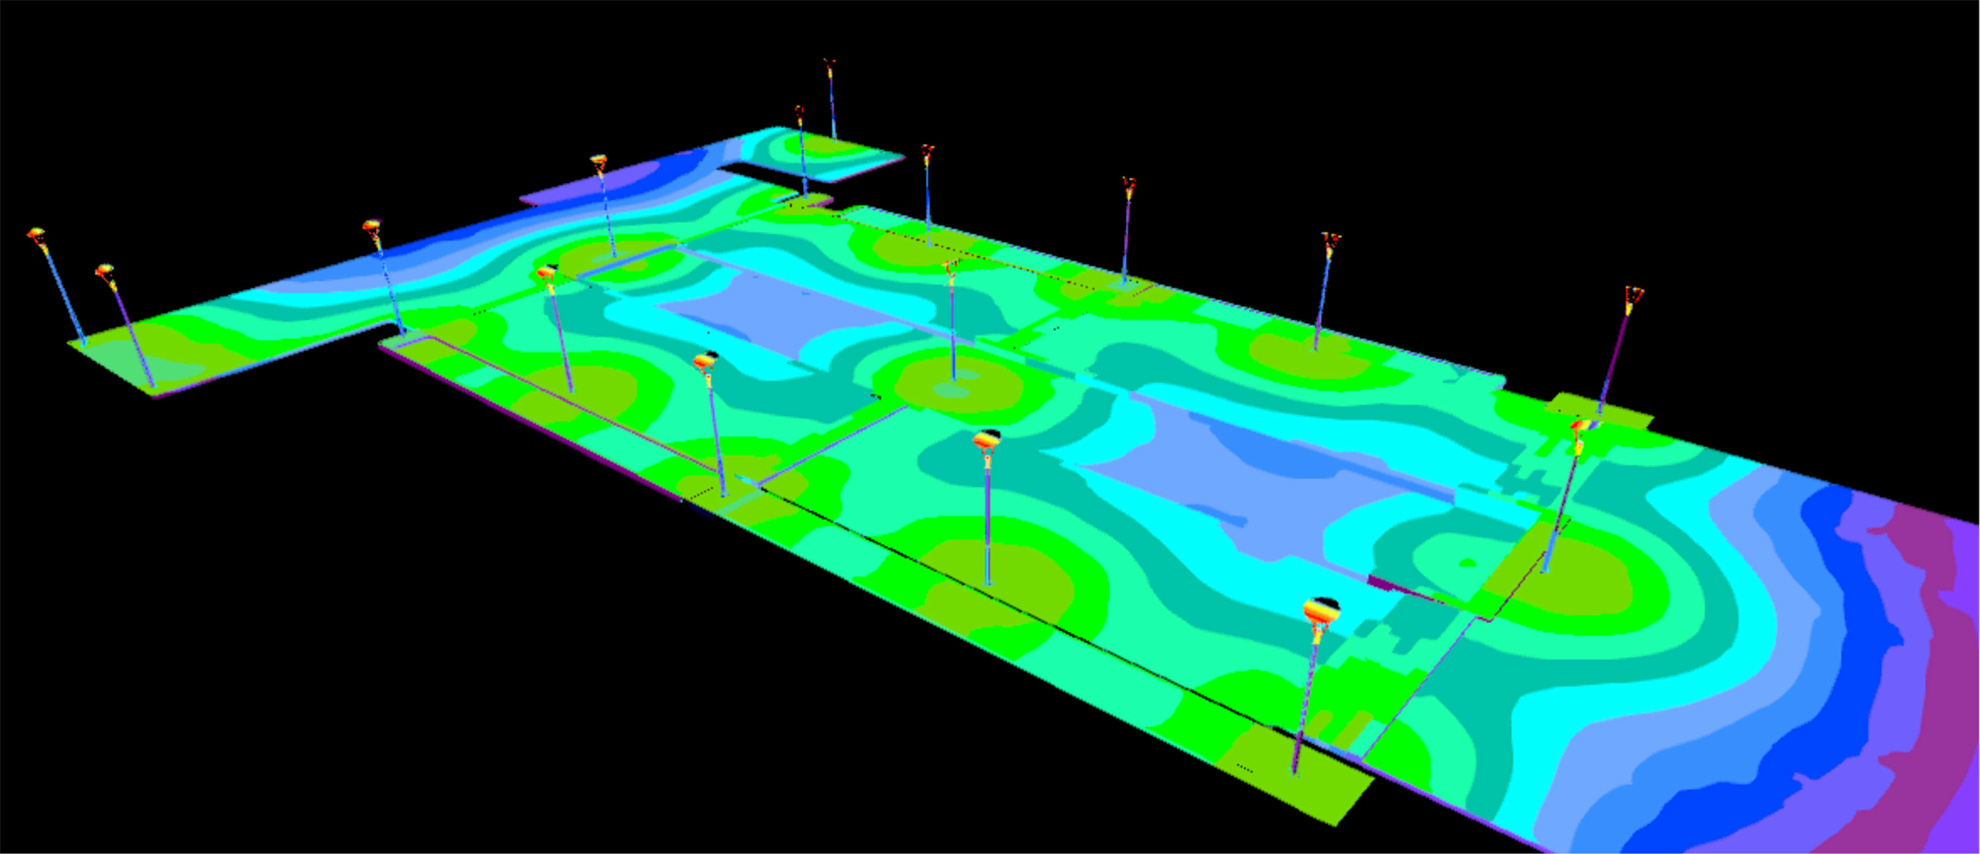
Task: Select the lamp head above the central green hotspot
Action: pos(951,267)
